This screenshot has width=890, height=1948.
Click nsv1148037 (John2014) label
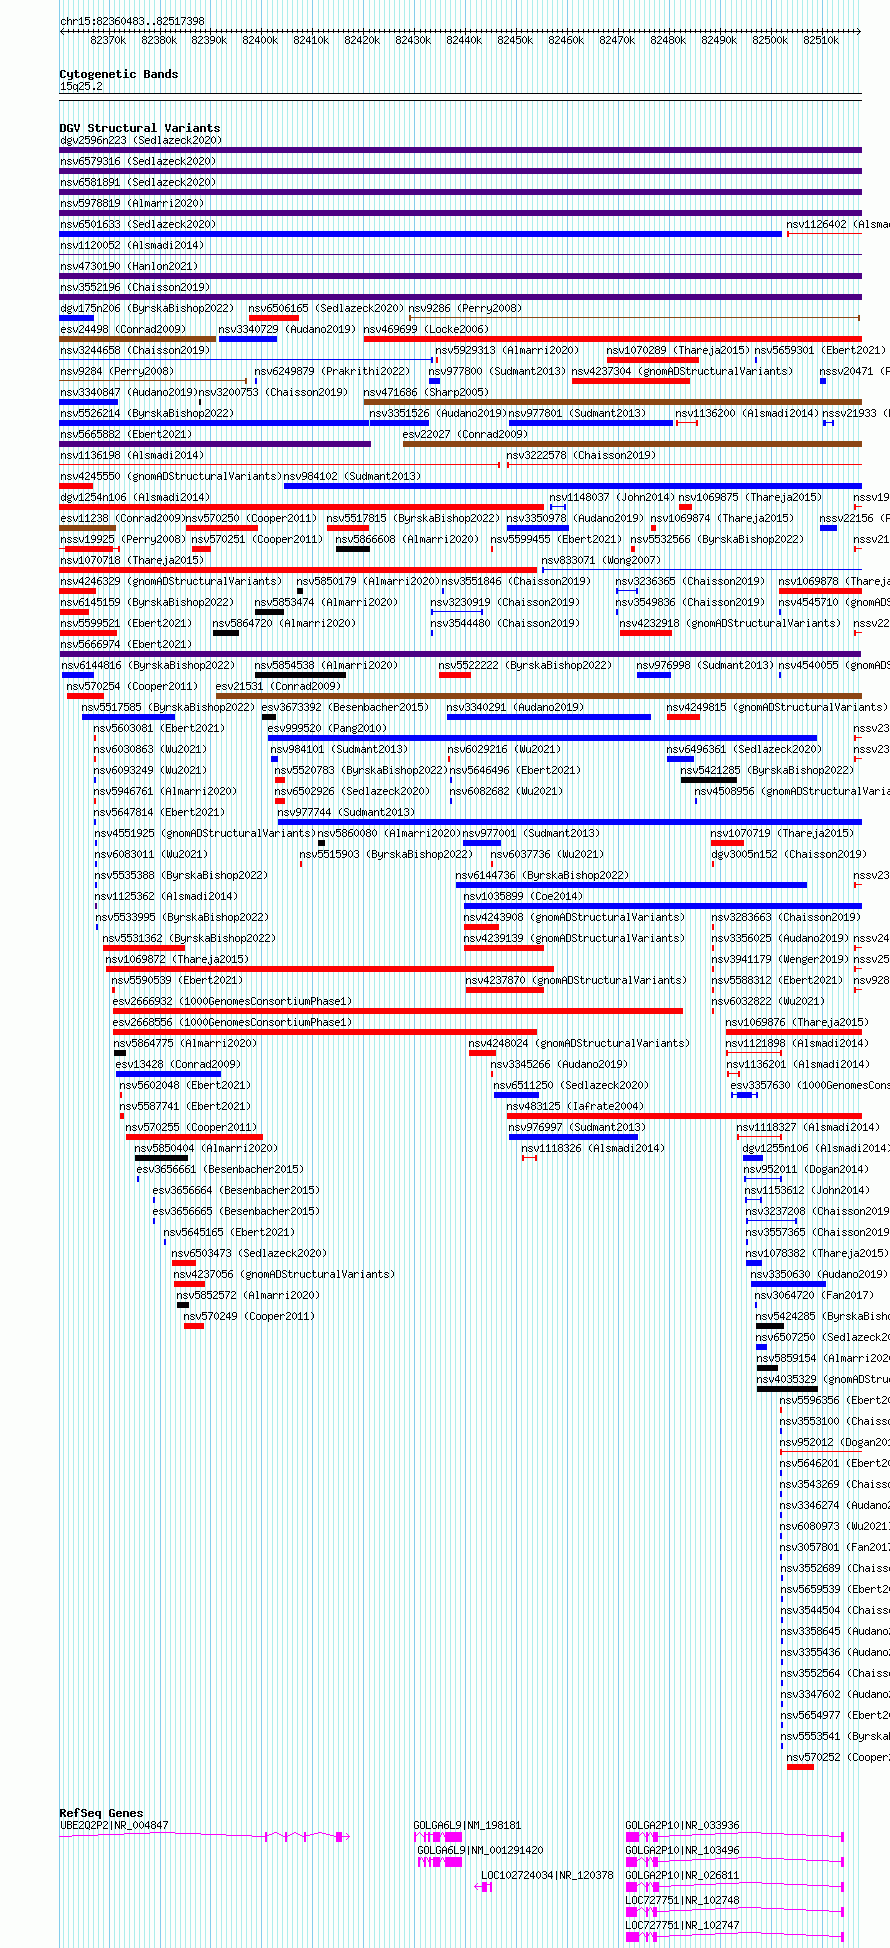click(x=612, y=497)
